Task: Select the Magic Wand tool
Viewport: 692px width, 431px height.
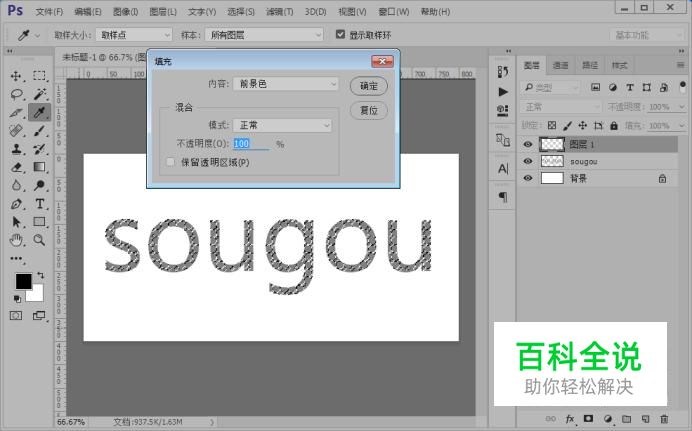Action: 40,94
